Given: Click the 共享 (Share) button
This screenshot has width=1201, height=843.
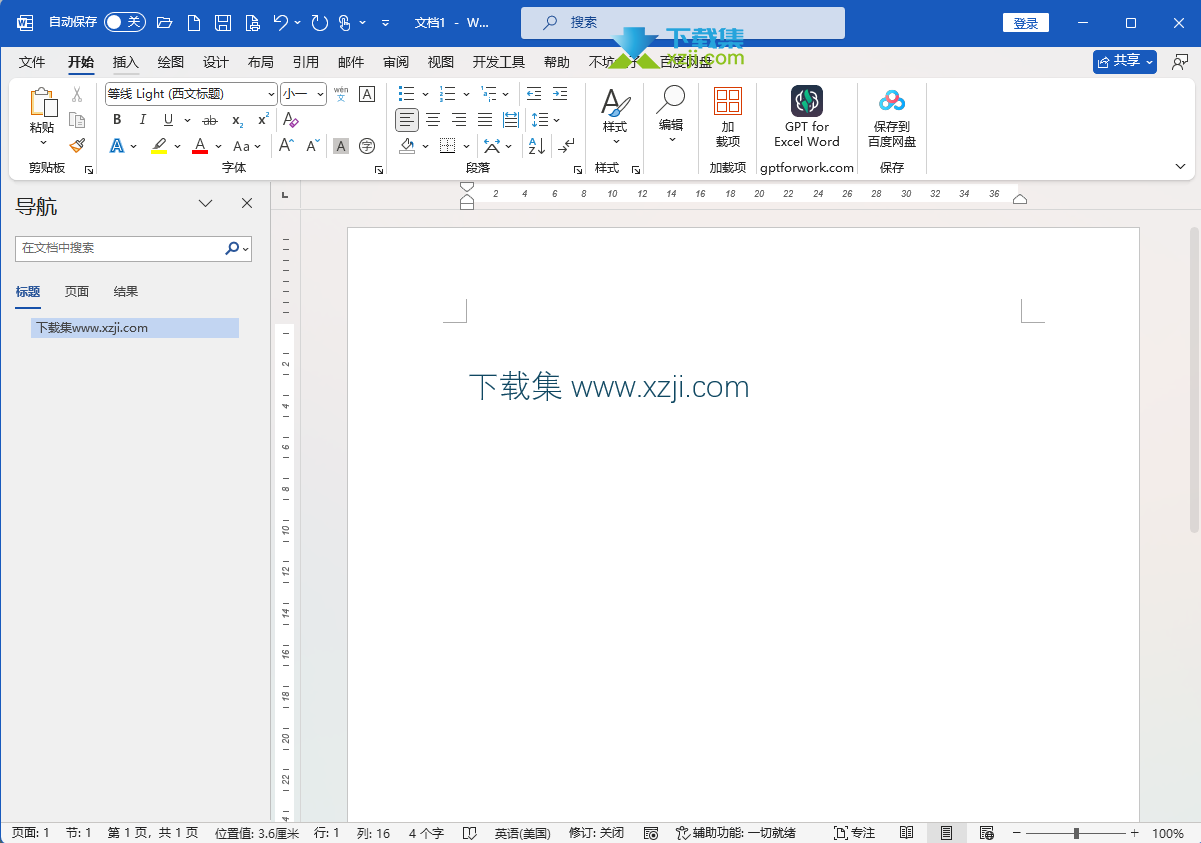Looking at the screenshot, I should (x=1125, y=62).
